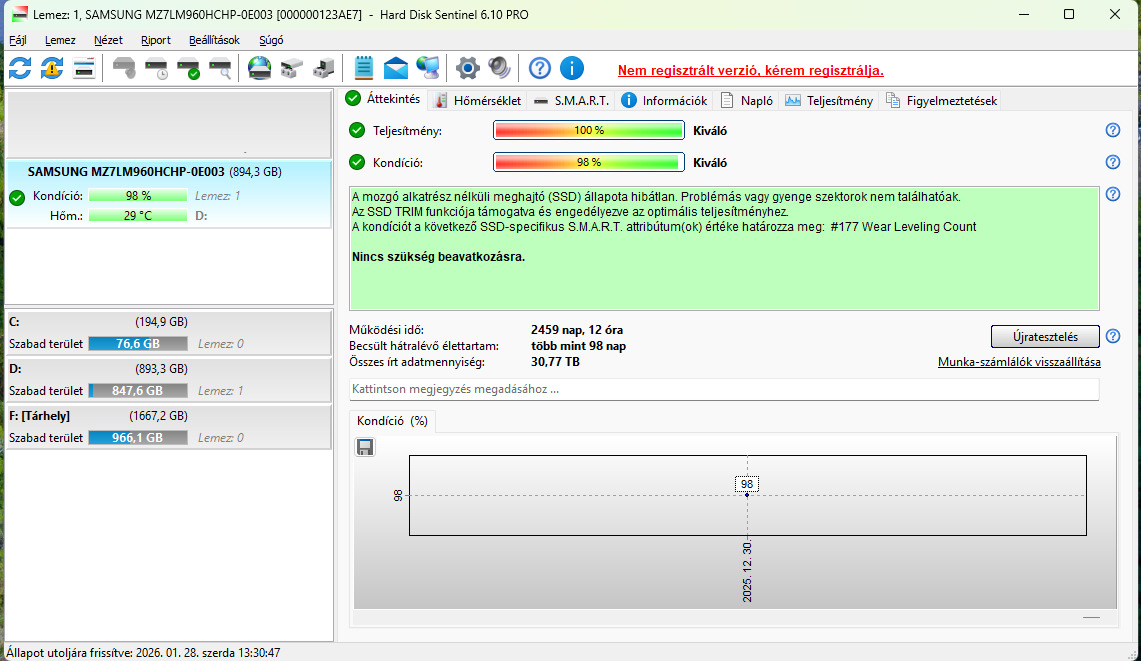Switch to the Napló tab
Viewport: 1141px width, 661px height.
coord(747,101)
